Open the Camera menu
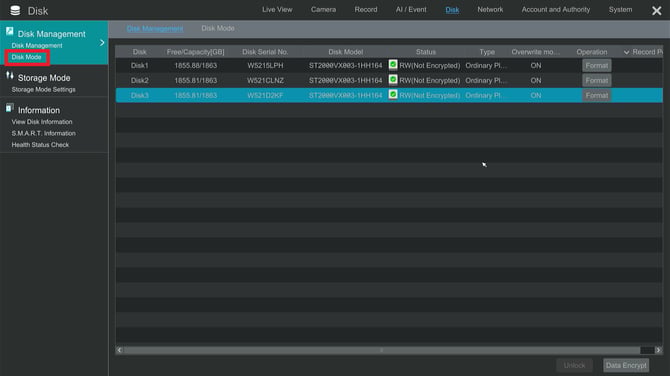This screenshot has width=670, height=376. (323, 9)
